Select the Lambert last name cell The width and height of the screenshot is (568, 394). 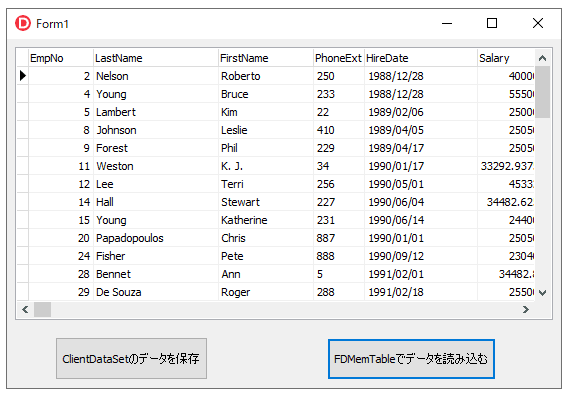tap(156, 112)
